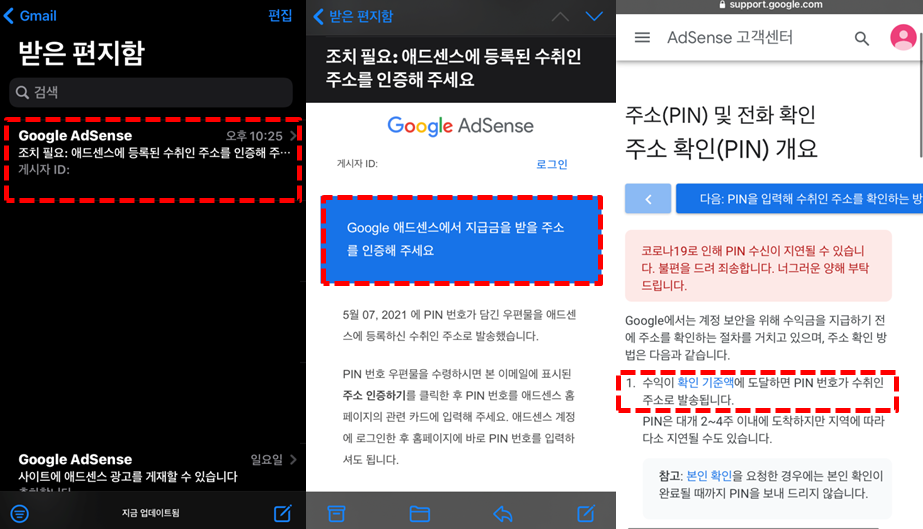Tap the back arrow button above the article
Image resolution: width=923 pixels, height=529 pixels.
[648, 199]
